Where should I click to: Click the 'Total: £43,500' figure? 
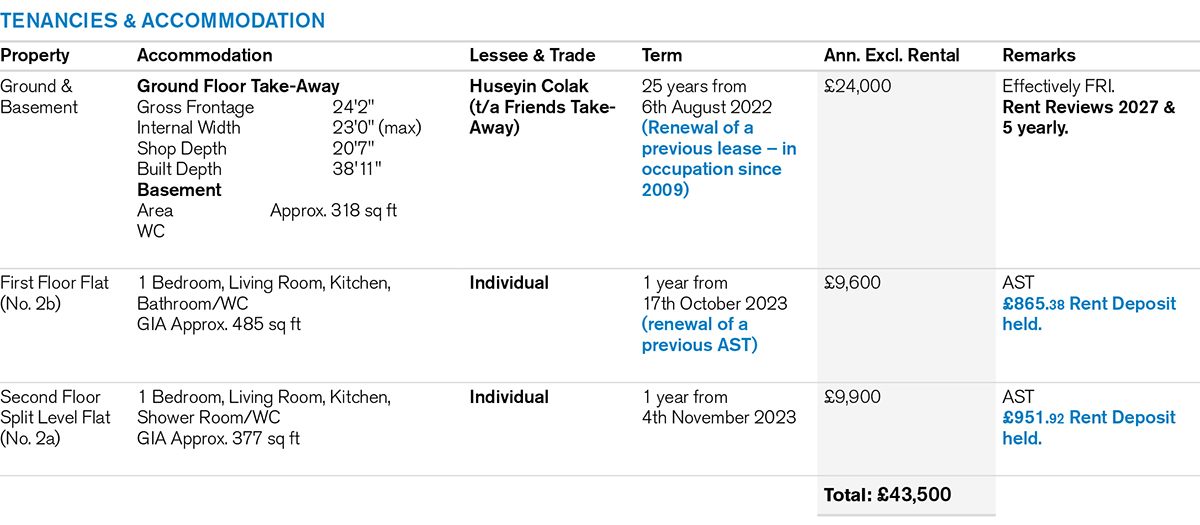[x=886, y=495]
